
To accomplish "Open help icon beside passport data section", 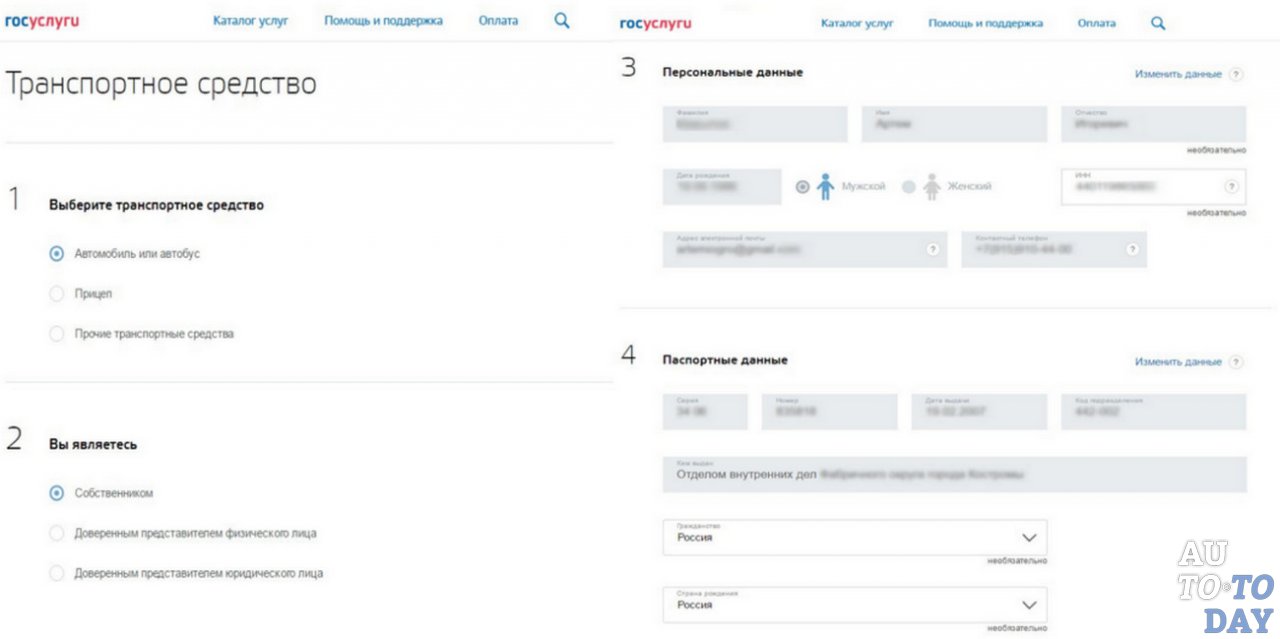I will click(1236, 362).
